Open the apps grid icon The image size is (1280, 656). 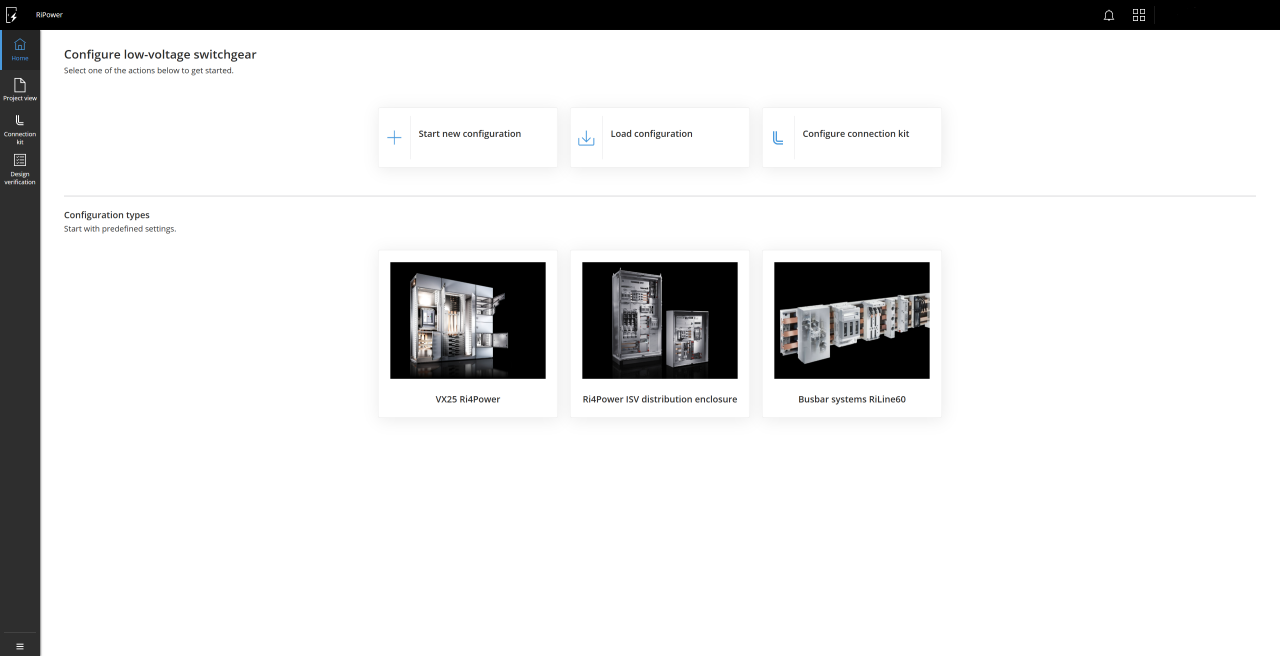(x=1138, y=15)
